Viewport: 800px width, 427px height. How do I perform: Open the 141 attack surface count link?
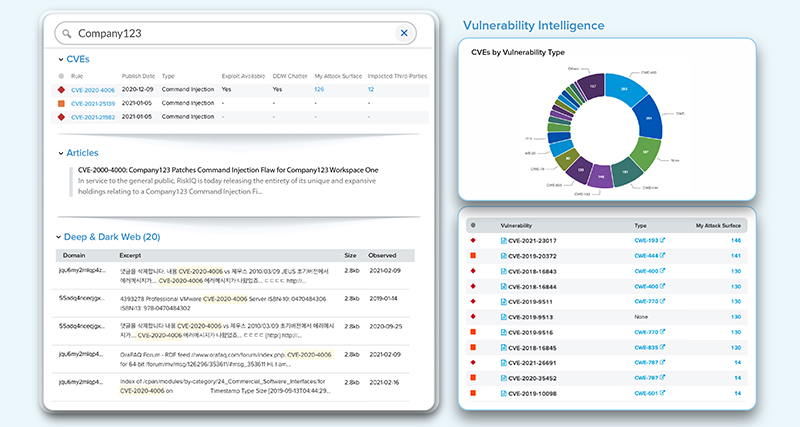tap(736, 256)
